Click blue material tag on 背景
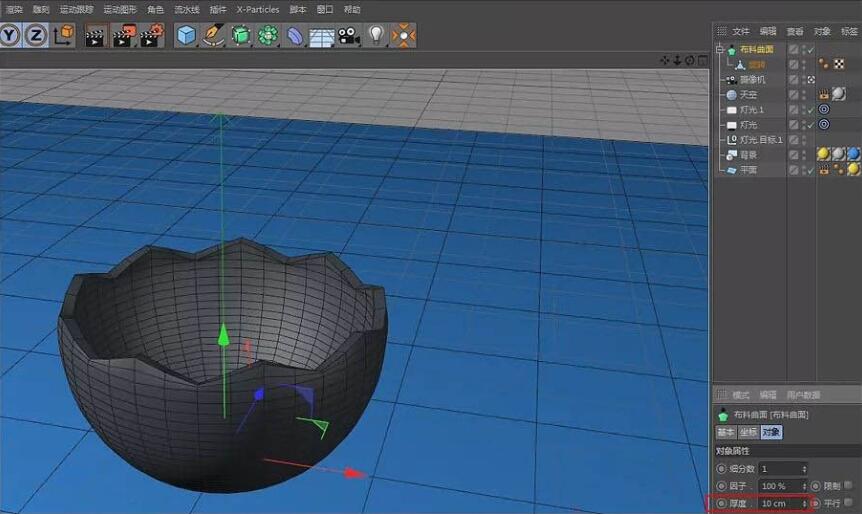Screen dimensions: 862x514 click(x=853, y=154)
